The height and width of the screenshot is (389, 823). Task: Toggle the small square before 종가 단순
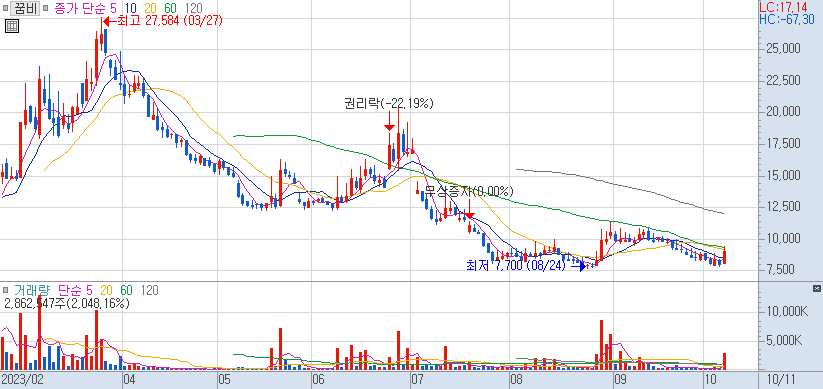(46, 8)
